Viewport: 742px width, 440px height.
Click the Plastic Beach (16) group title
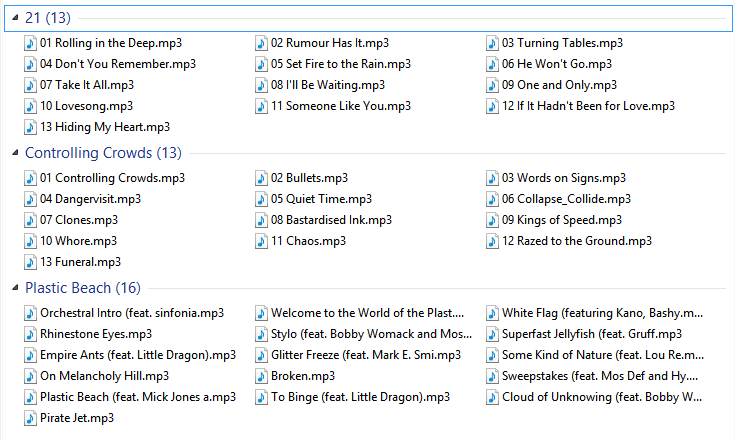[83, 288]
